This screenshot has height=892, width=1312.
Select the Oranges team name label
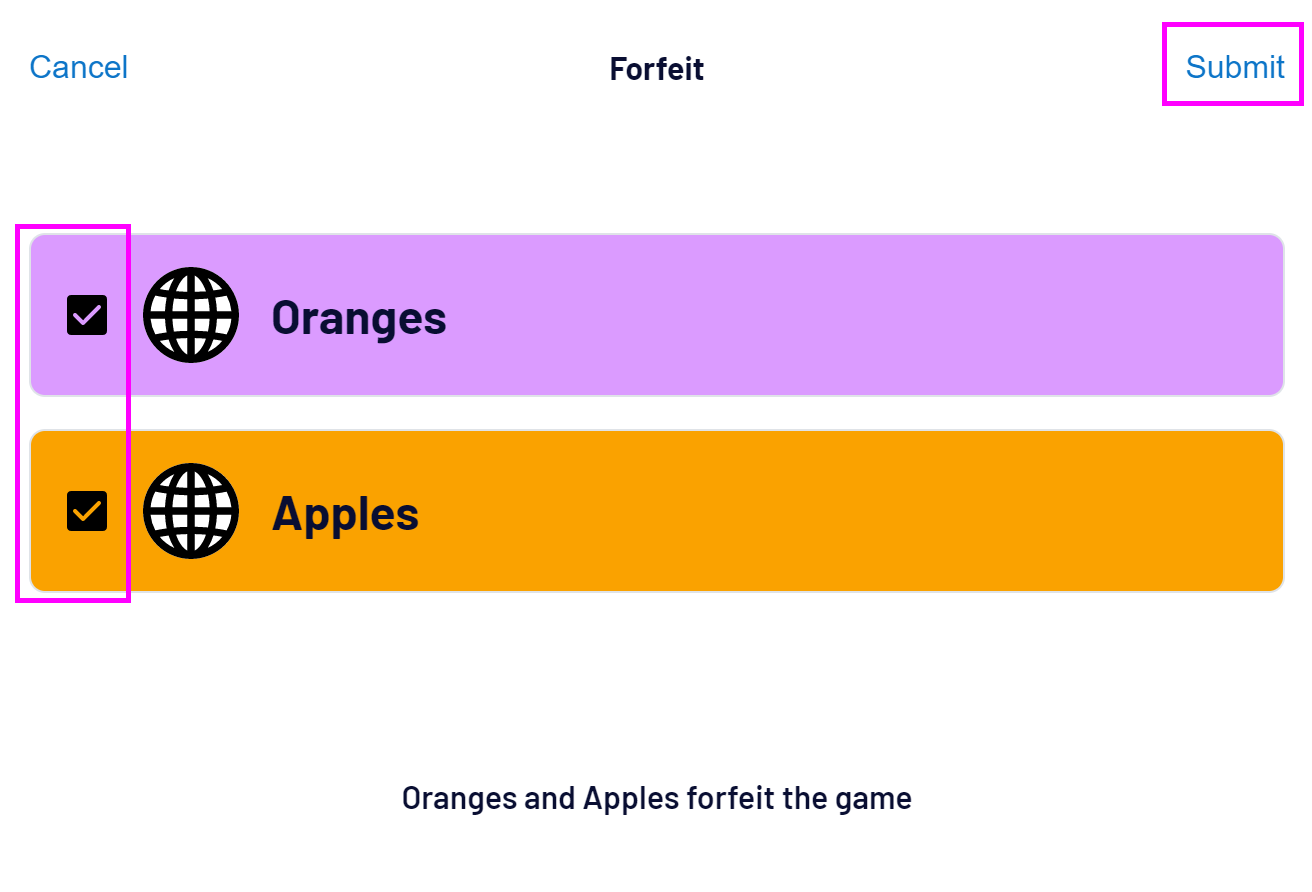[359, 317]
